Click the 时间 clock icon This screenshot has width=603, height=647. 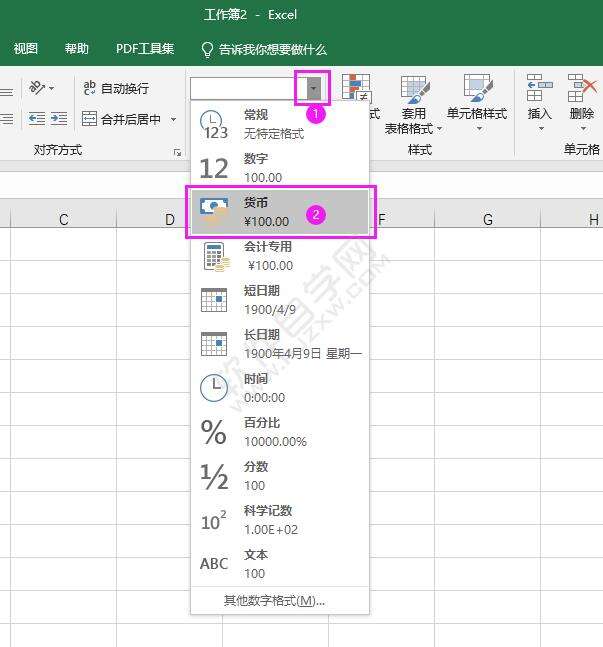click(214, 388)
